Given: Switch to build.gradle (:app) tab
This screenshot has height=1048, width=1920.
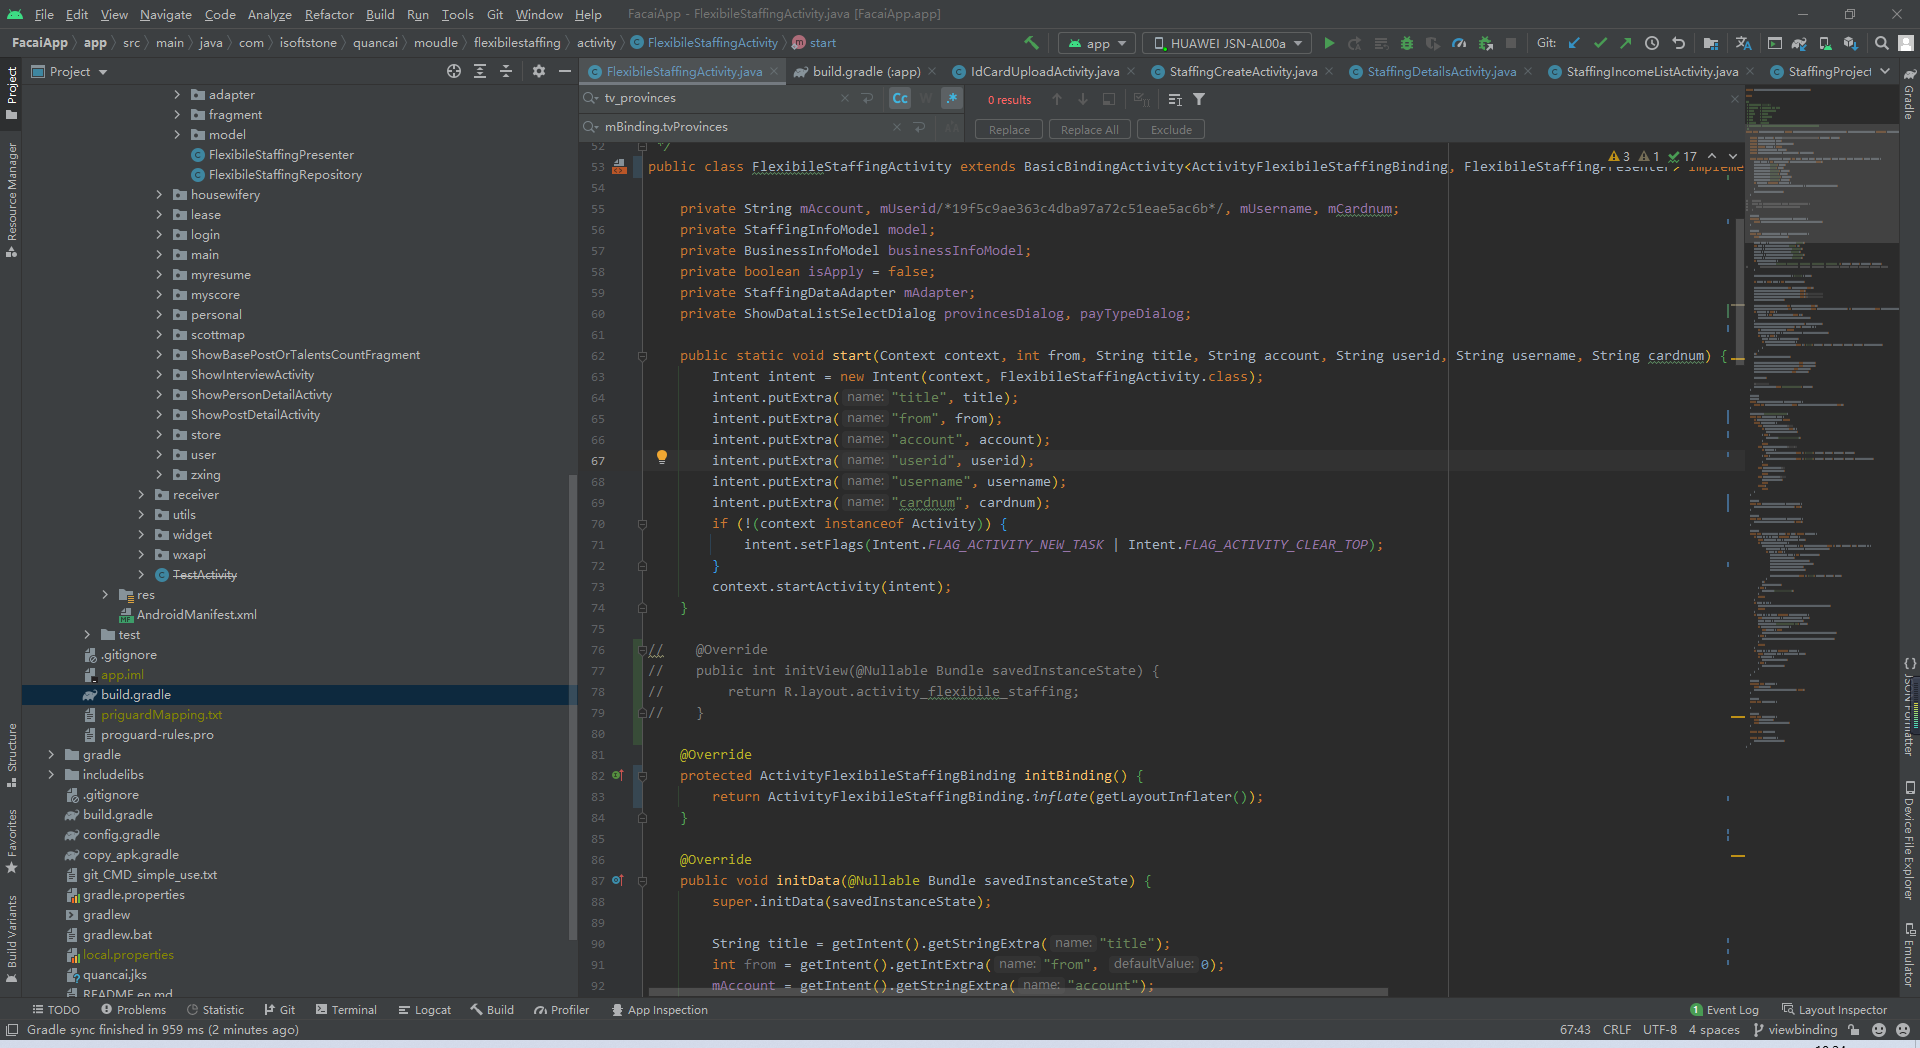Looking at the screenshot, I should coord(865,71).
